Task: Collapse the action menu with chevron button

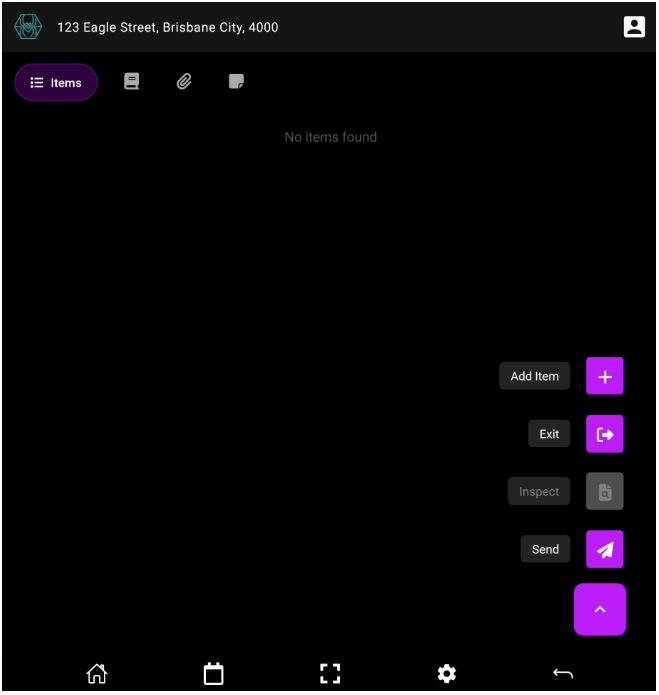Action: 600,609
